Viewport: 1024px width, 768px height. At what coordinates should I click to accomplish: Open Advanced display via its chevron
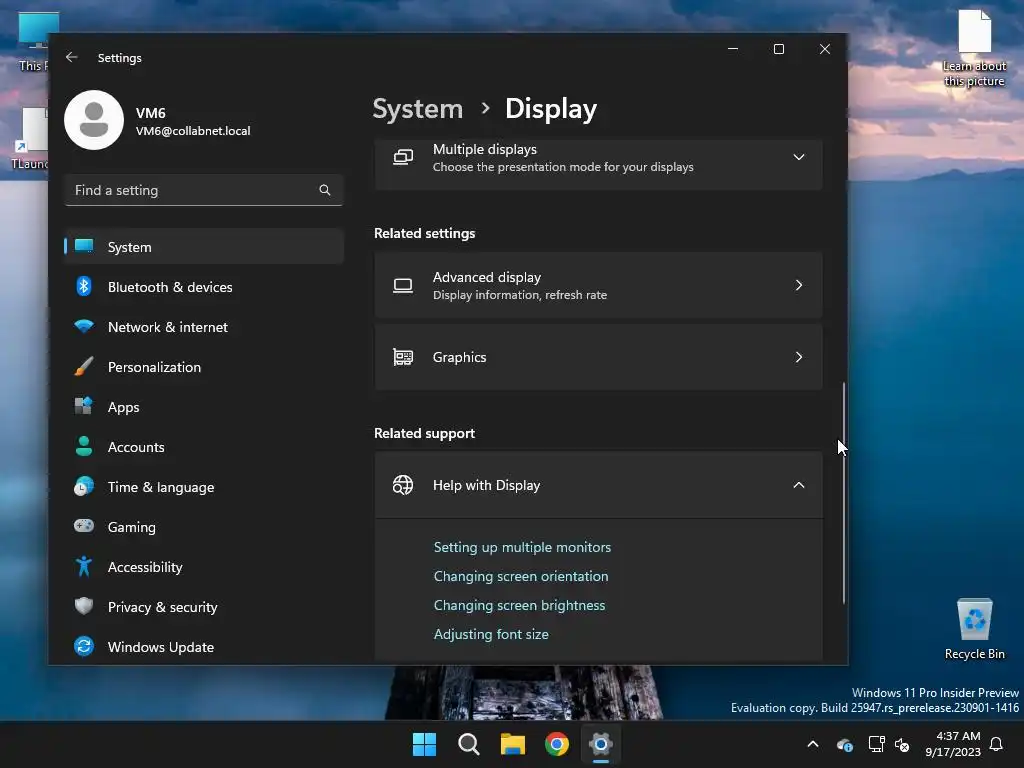click(x=799, y=285)
